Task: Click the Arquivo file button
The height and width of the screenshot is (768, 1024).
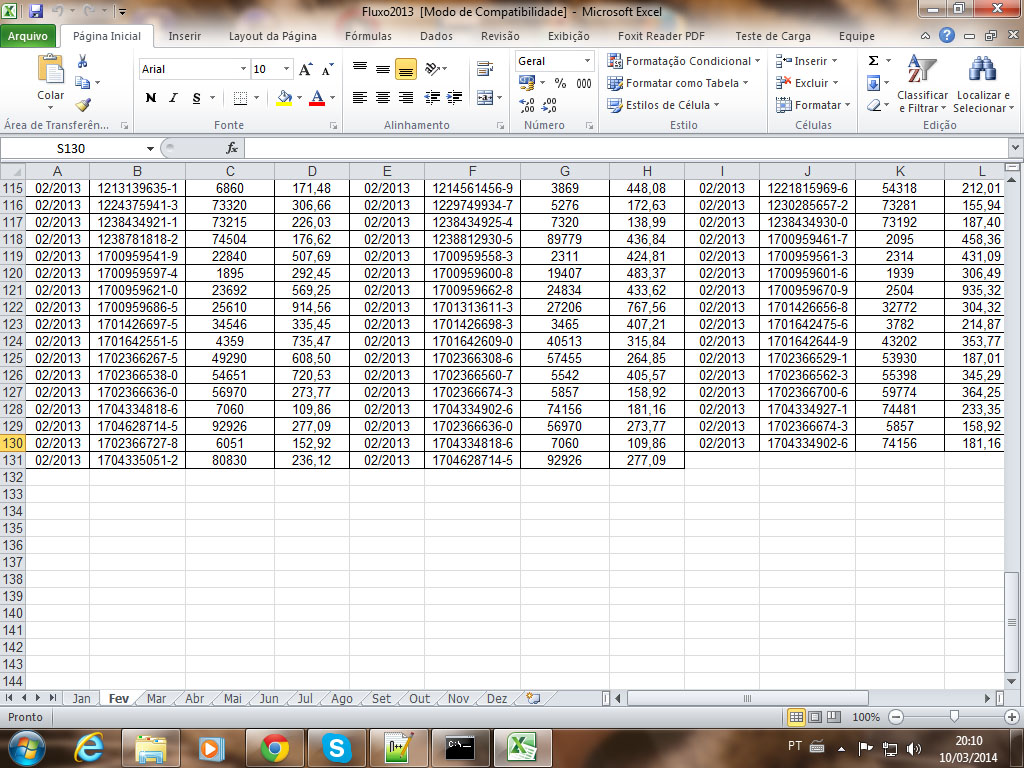Action: point(28,36)
